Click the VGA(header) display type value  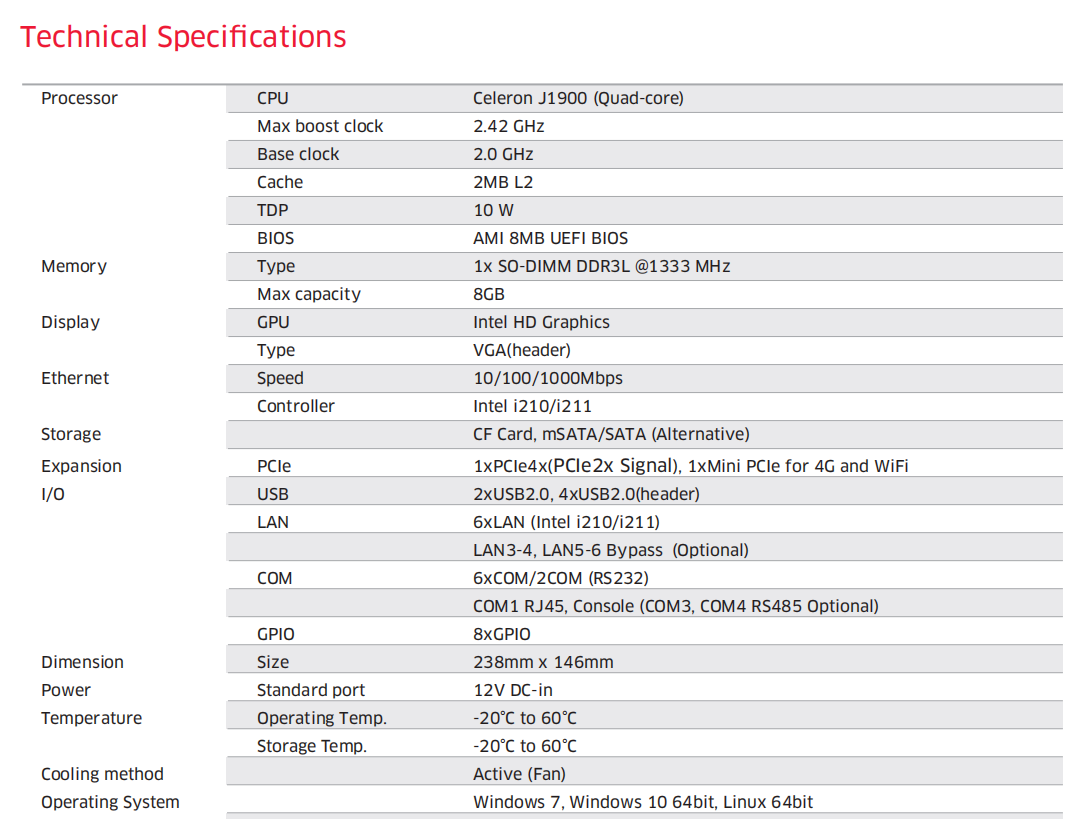click(x=523, y=350)
